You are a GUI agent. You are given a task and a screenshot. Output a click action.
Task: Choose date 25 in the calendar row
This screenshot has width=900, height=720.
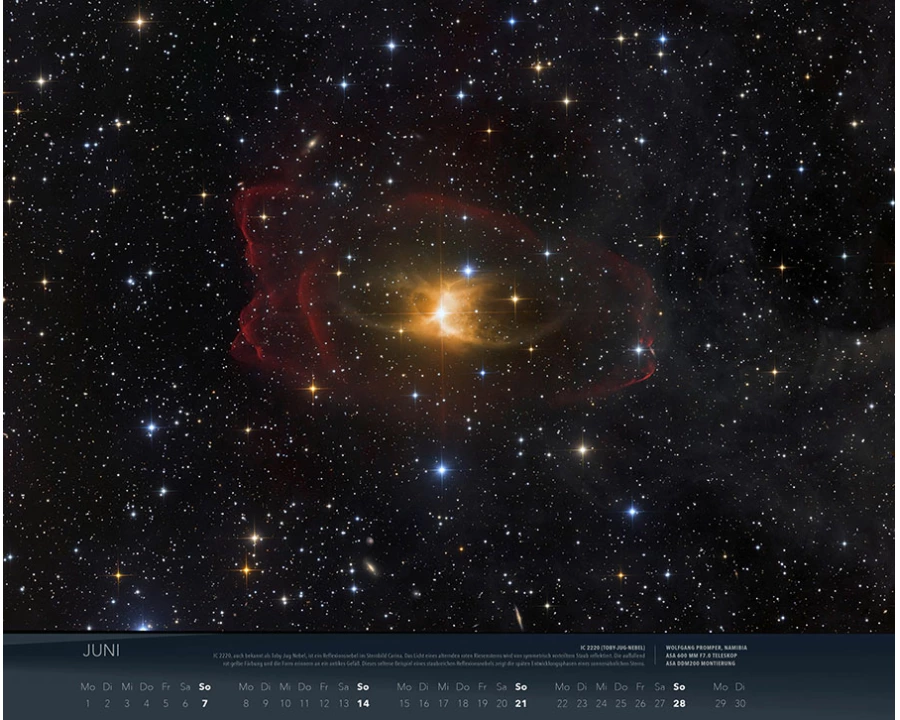(x=621, y=703)
